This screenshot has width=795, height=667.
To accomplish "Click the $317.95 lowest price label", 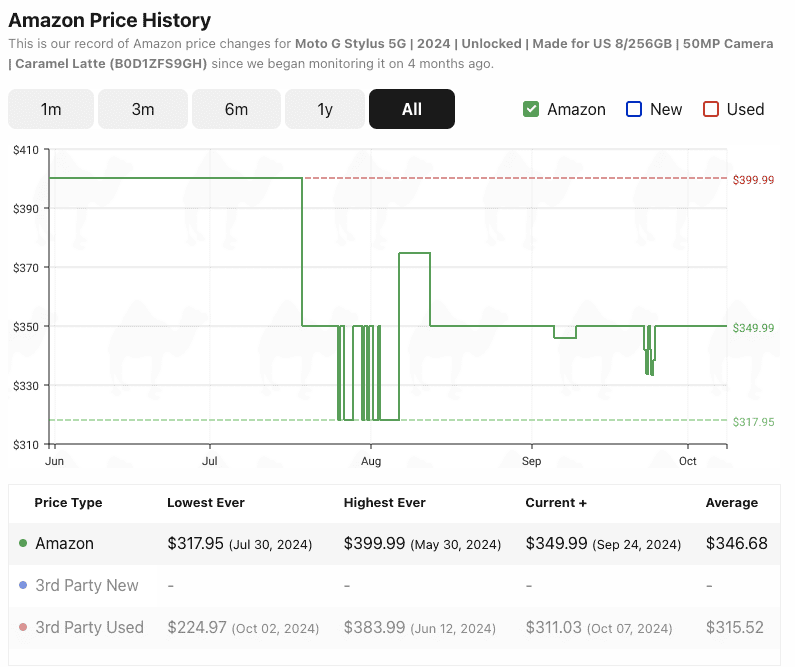I will (754, 422).
